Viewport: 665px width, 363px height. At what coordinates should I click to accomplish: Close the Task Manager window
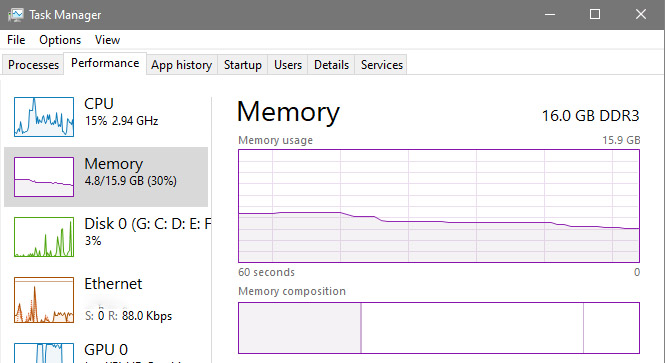click(641, 14)
